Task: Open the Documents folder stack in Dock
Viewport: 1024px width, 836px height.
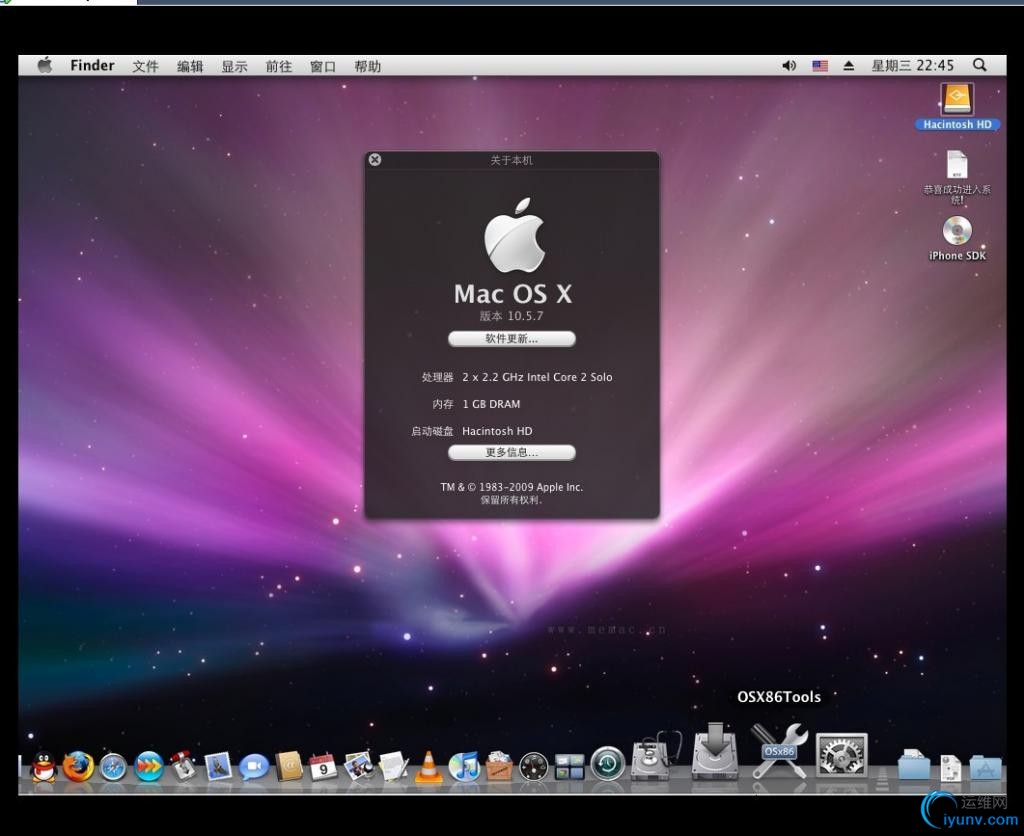Action: coord(914,765)
